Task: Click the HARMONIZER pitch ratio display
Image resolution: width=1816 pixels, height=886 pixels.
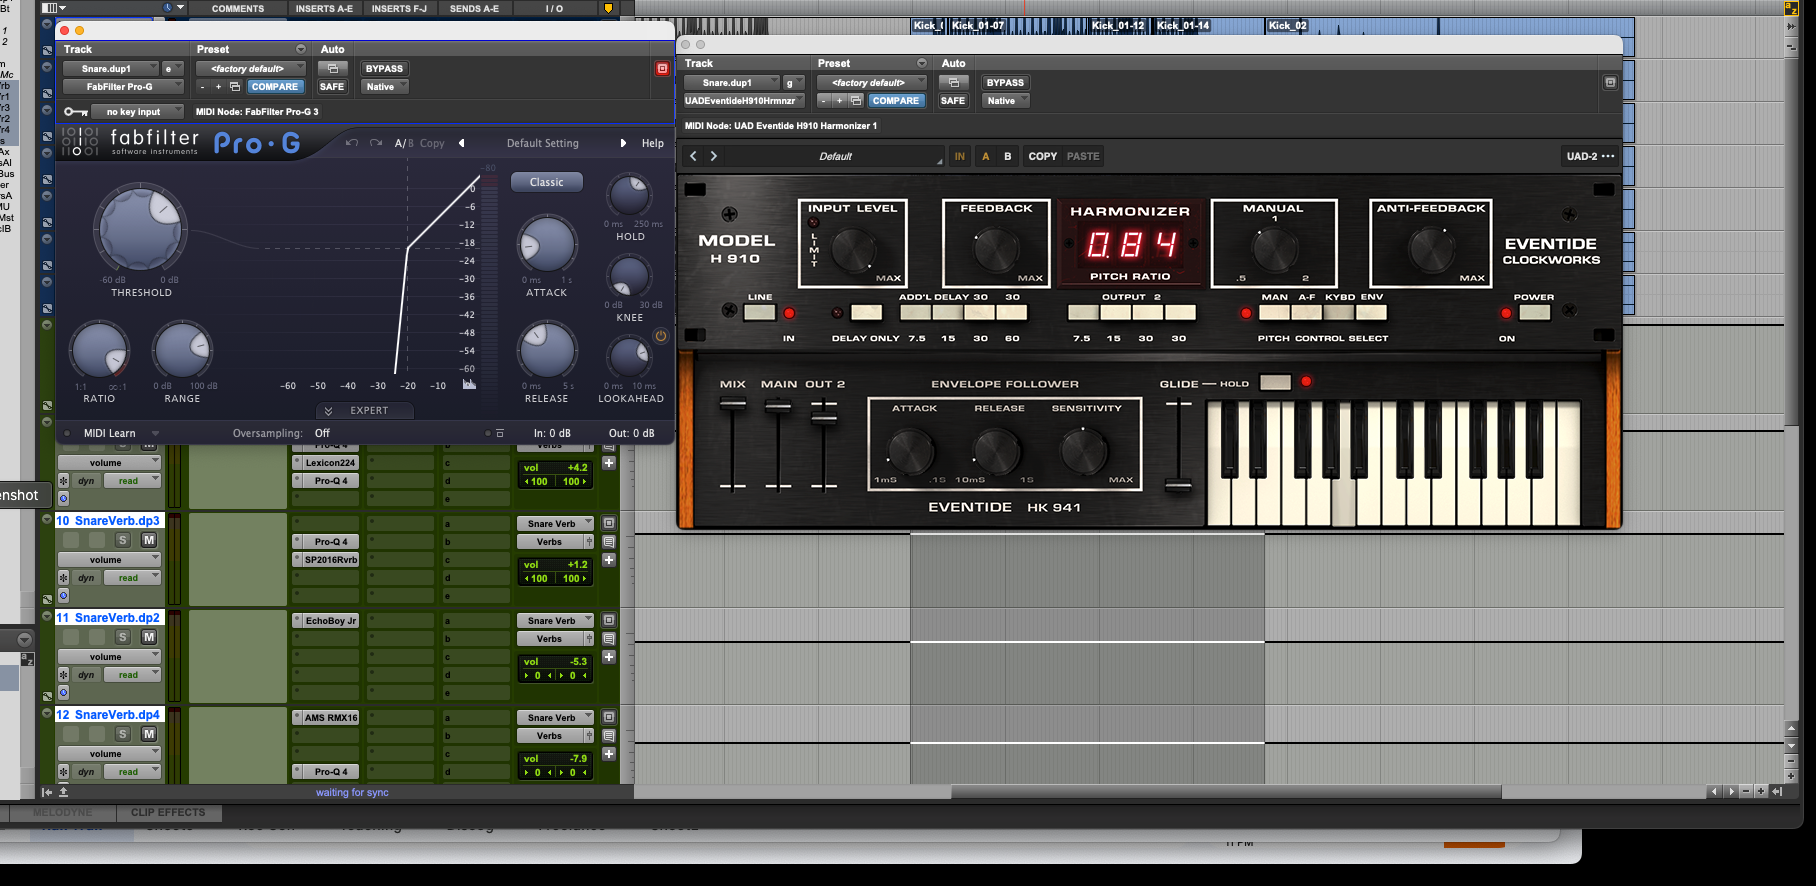Action: pyautogui.click(x=1131, y=244)
